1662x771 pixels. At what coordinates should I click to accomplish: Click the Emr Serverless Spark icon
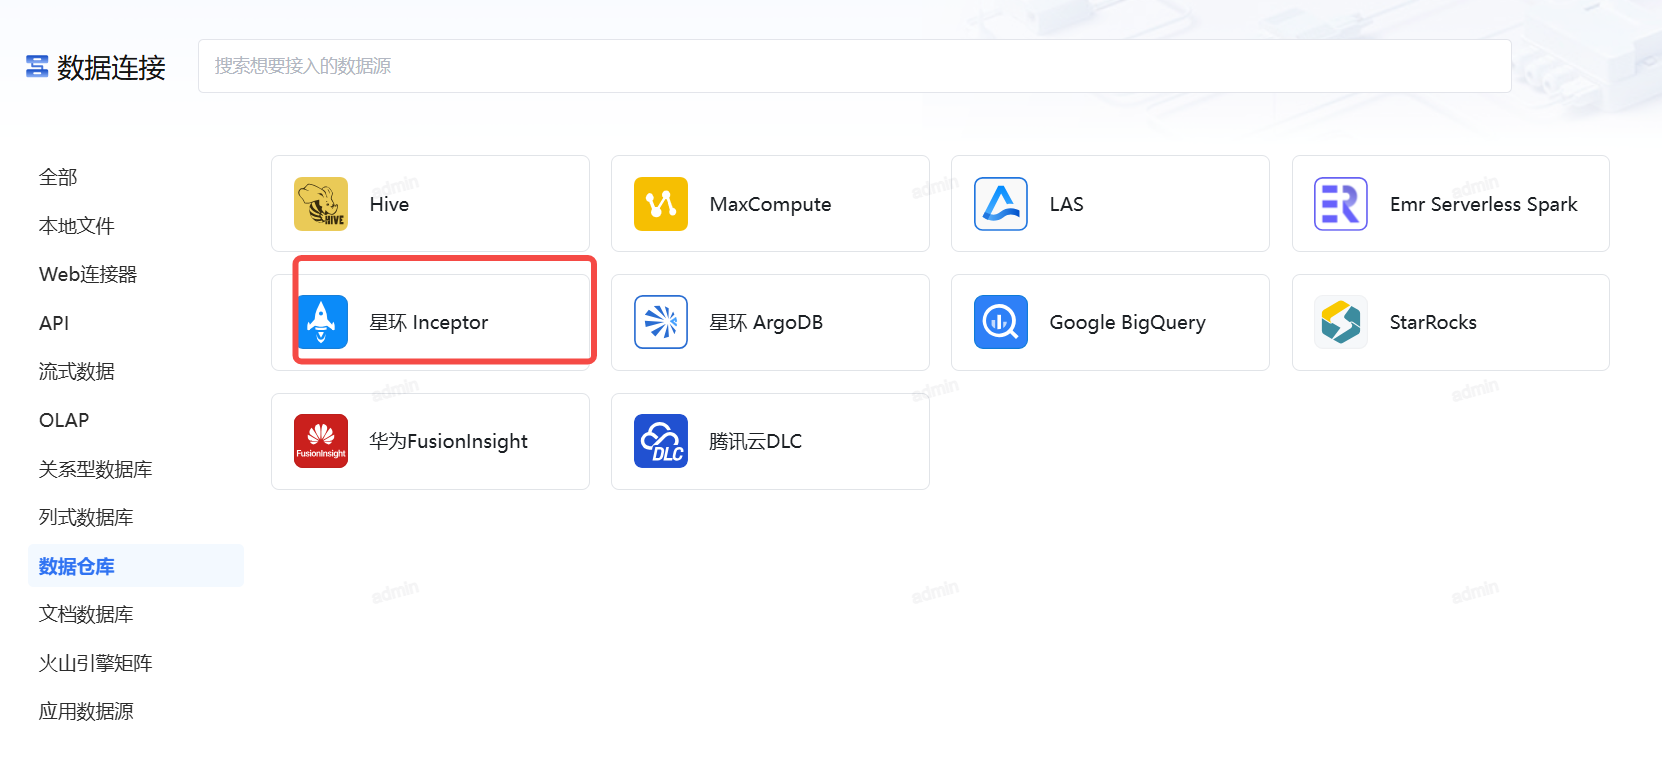(x=1341, y=204)
